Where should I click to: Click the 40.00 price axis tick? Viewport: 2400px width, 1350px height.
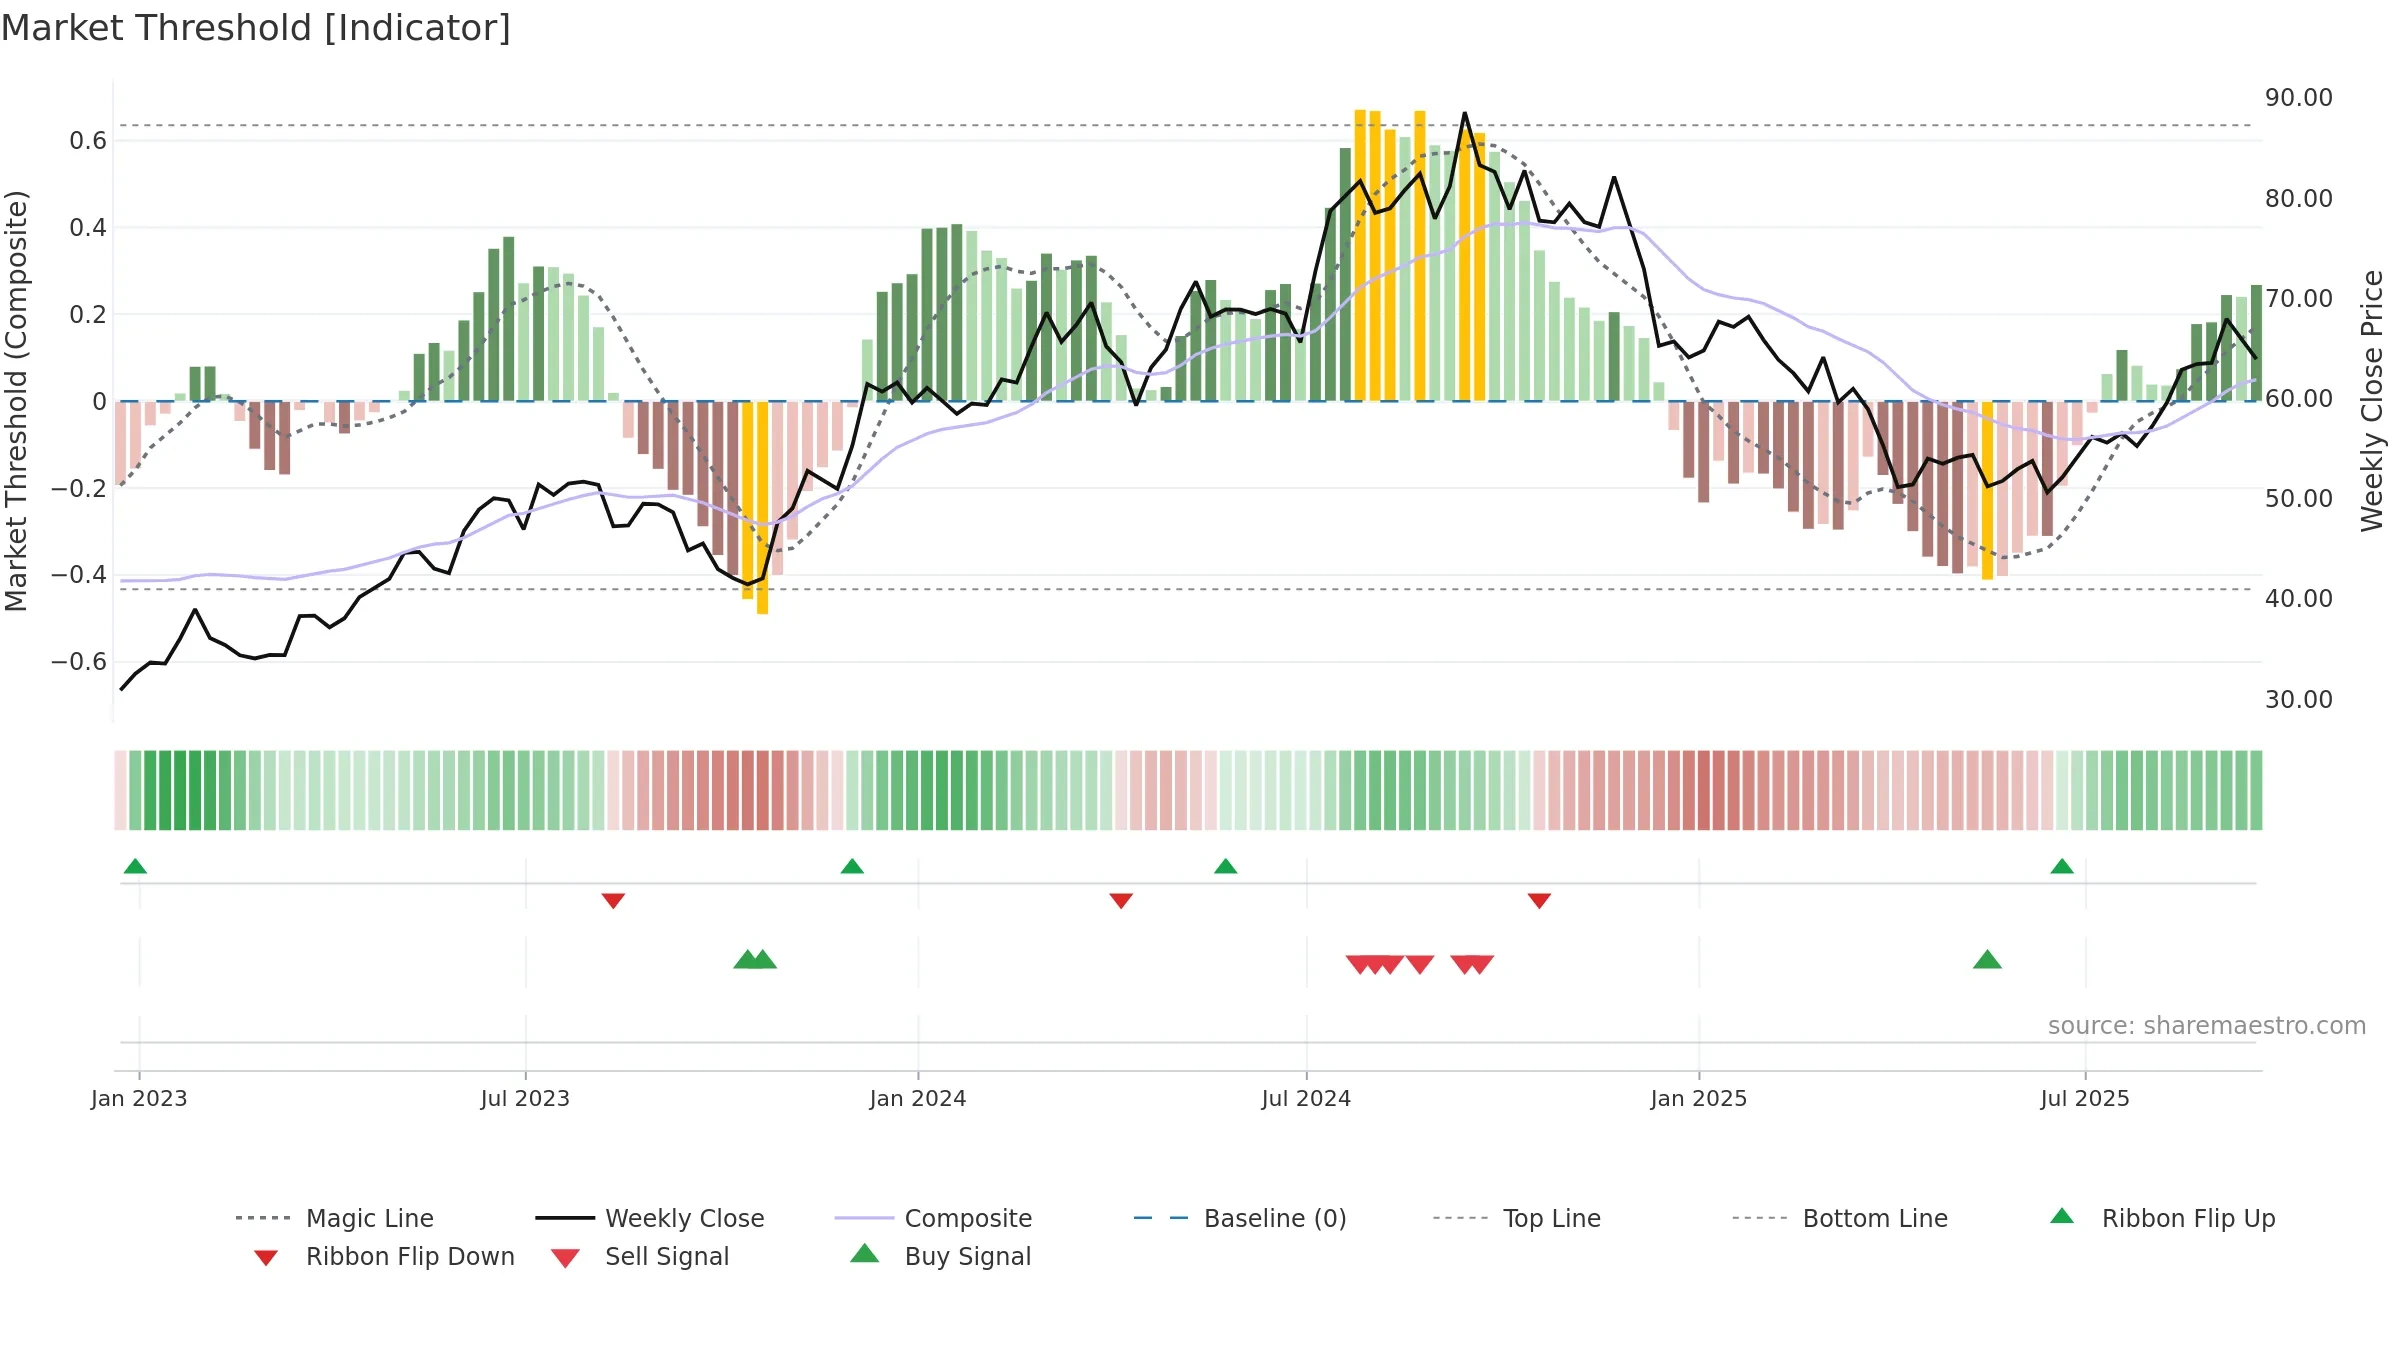coord(2299,598)
